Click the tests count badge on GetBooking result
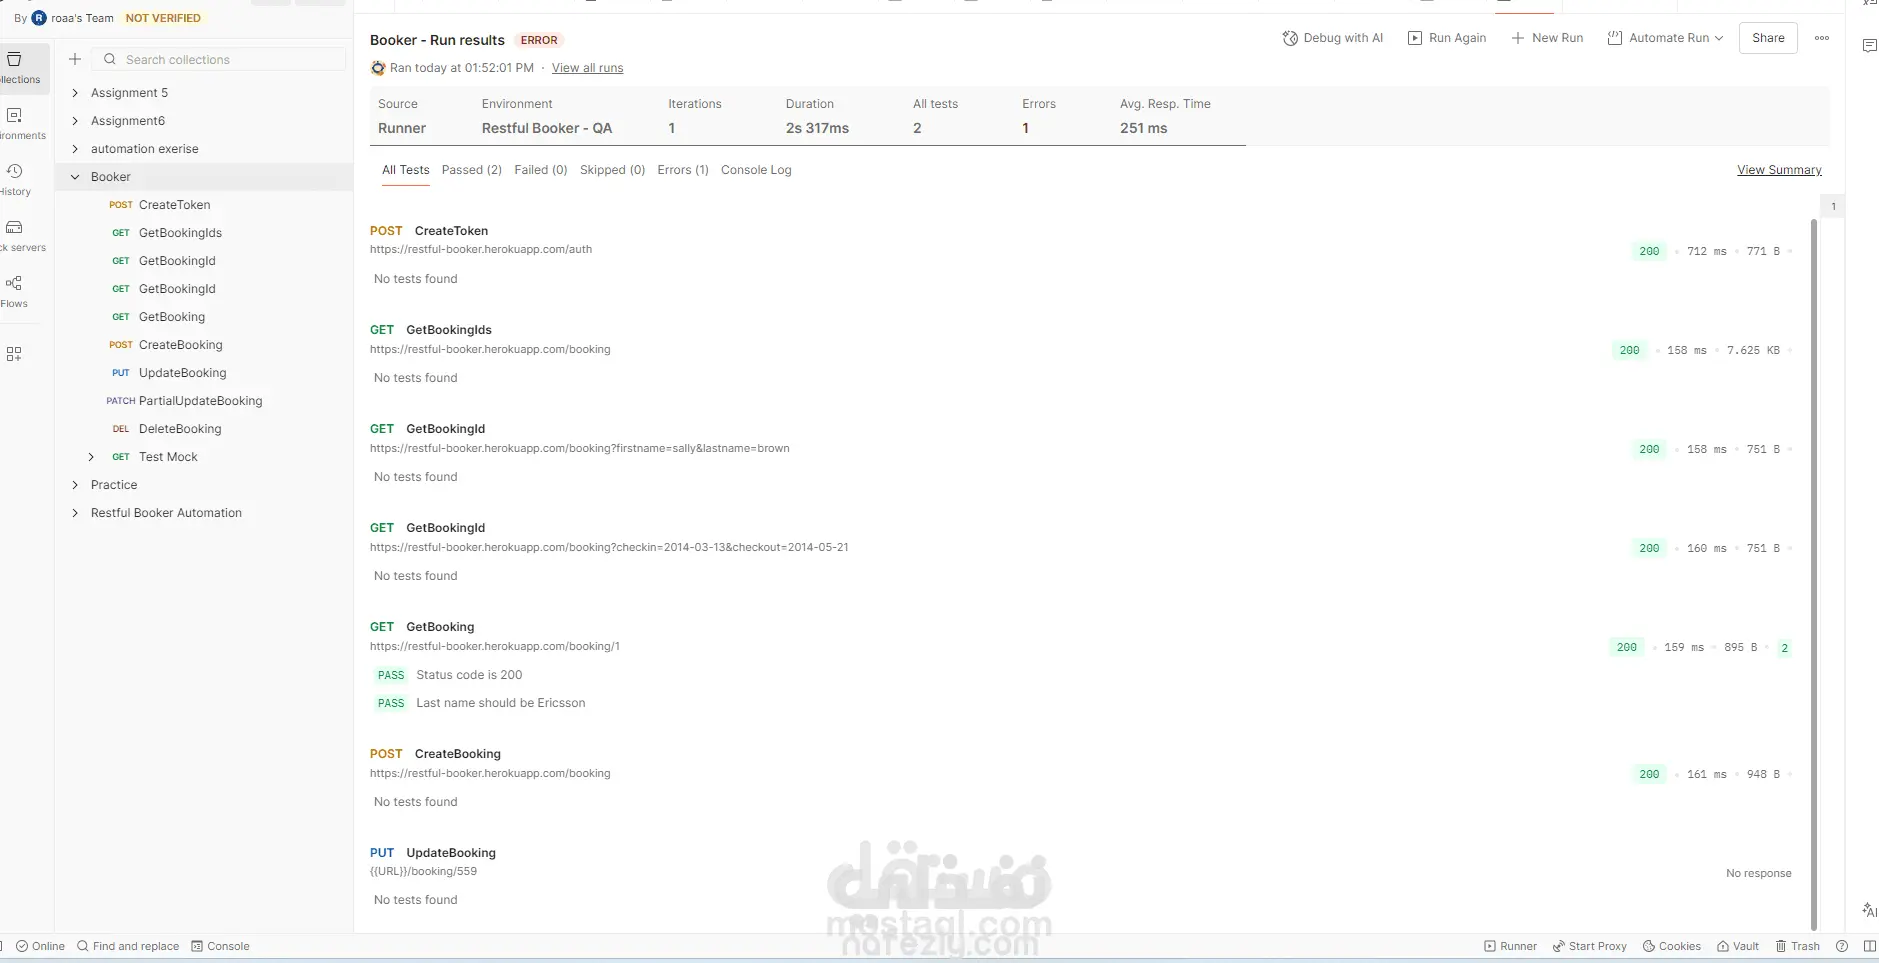1879x963 pixels. click(x=1784, y=648)
